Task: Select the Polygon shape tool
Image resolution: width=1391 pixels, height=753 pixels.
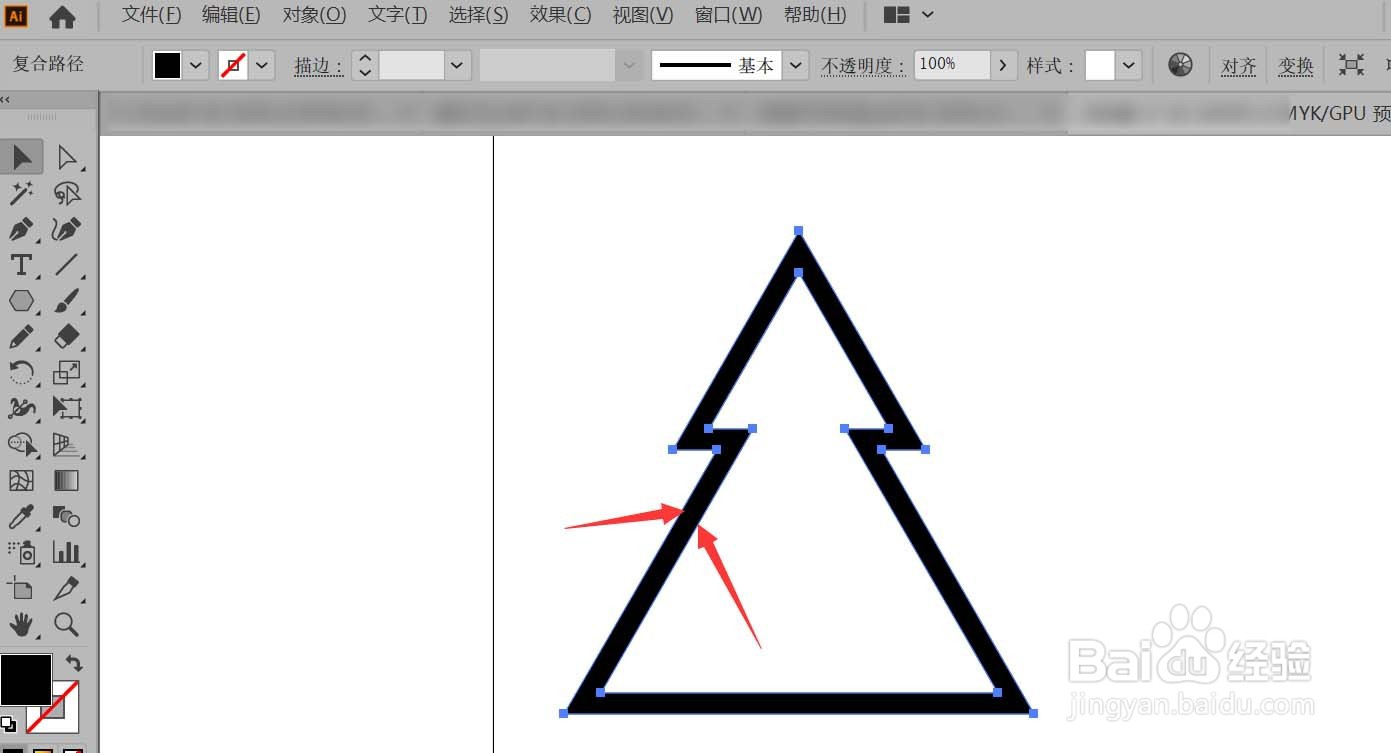Action: point(22,301)
